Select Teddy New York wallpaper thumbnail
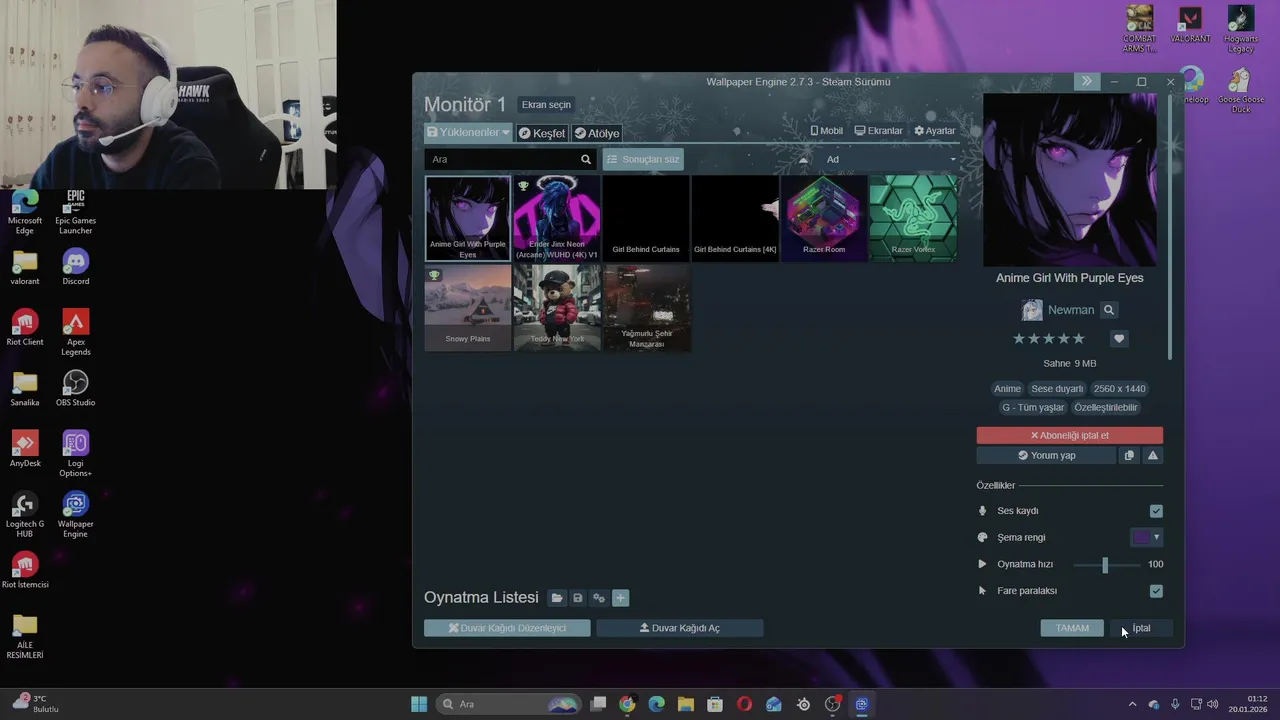 557,308
